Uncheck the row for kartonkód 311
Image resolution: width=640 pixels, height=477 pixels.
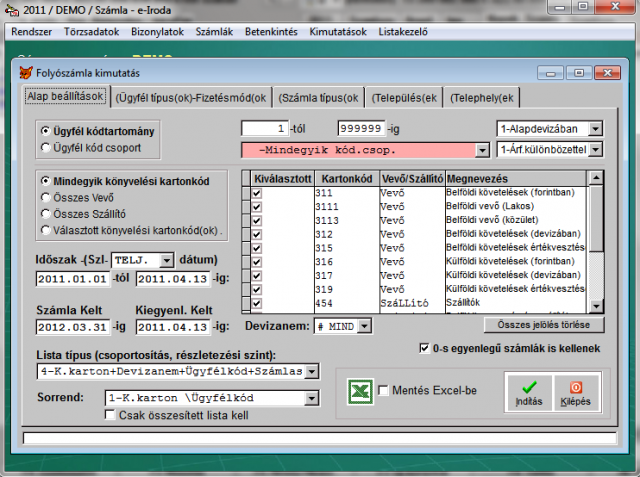click(x=257, y=192)
